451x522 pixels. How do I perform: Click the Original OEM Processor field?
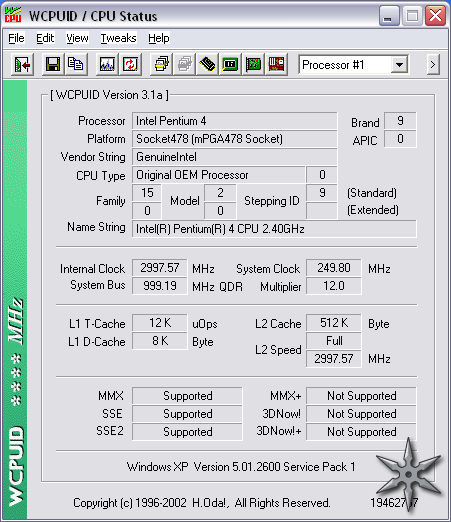click(x=219, y=175)
